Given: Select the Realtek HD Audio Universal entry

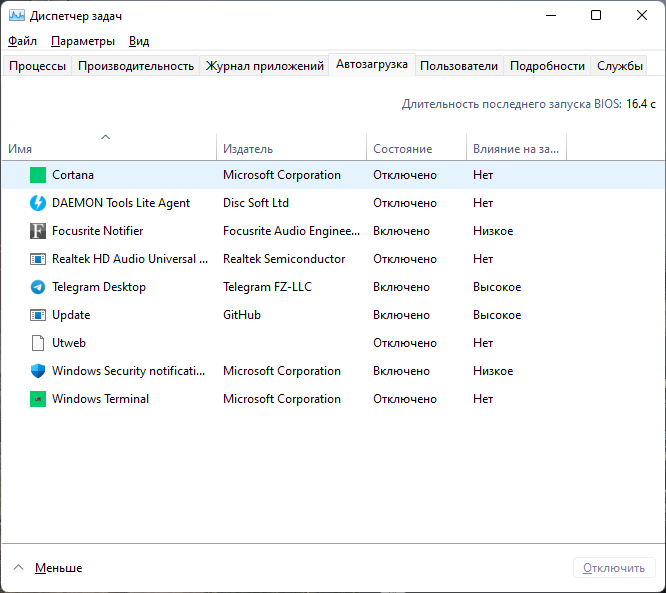Looking at the screenshot, I should 130,259.
